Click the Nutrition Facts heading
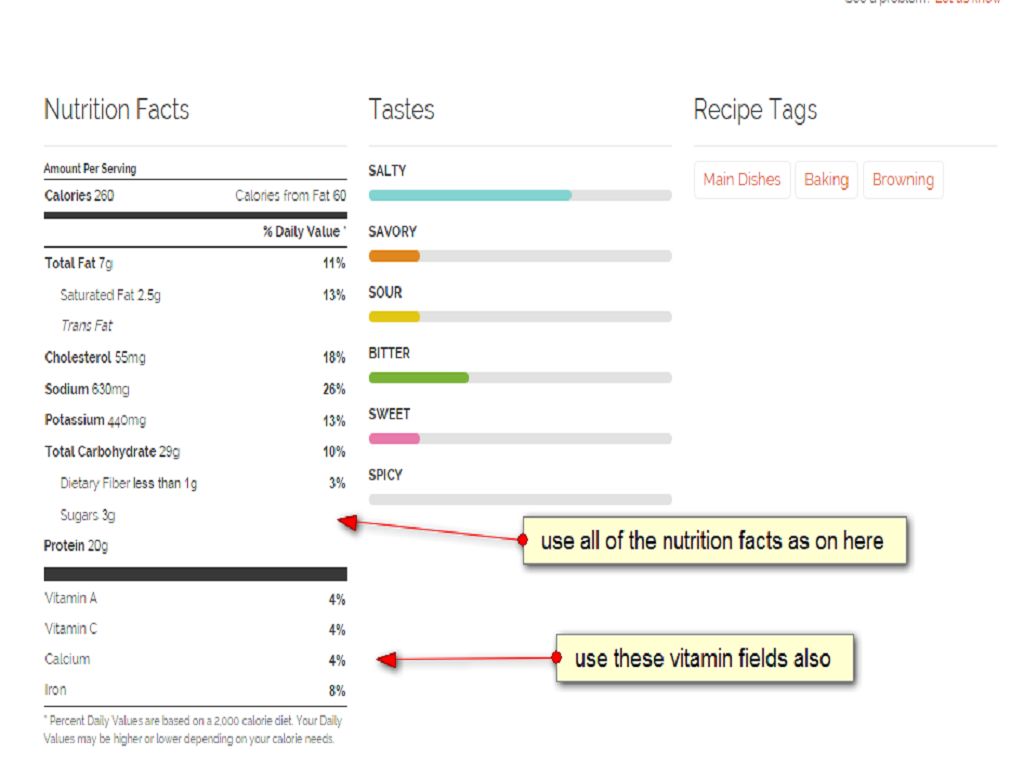The height and width of the screenshot is (768, 1024). pyautogui.click(x=117, y=109)
